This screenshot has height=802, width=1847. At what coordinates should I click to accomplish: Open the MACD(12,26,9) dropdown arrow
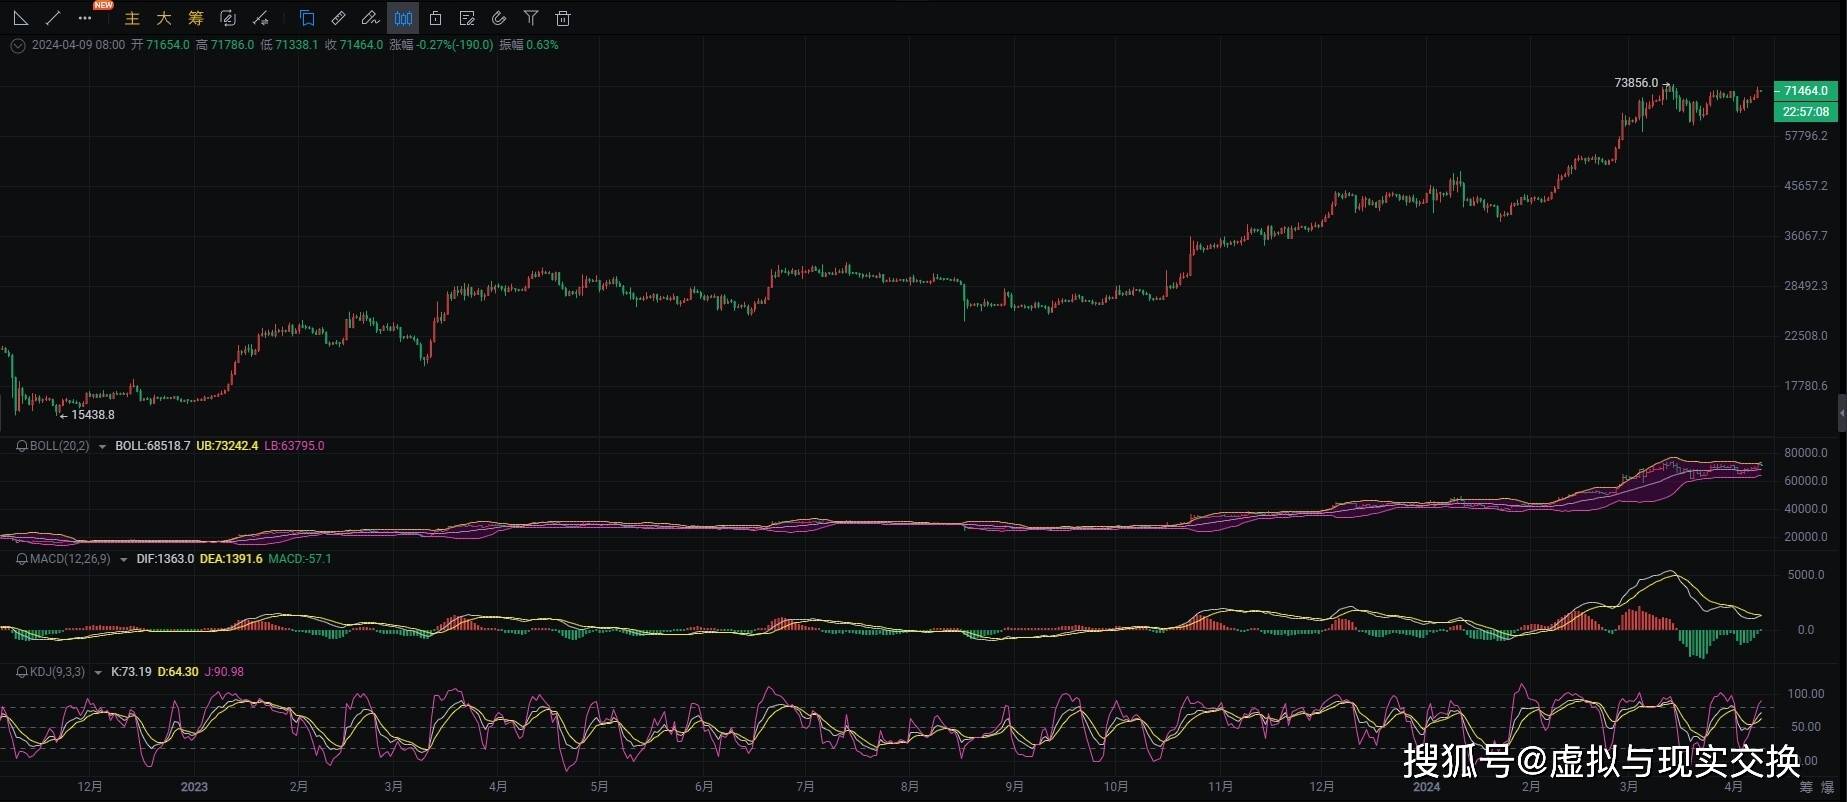point(124,560)
